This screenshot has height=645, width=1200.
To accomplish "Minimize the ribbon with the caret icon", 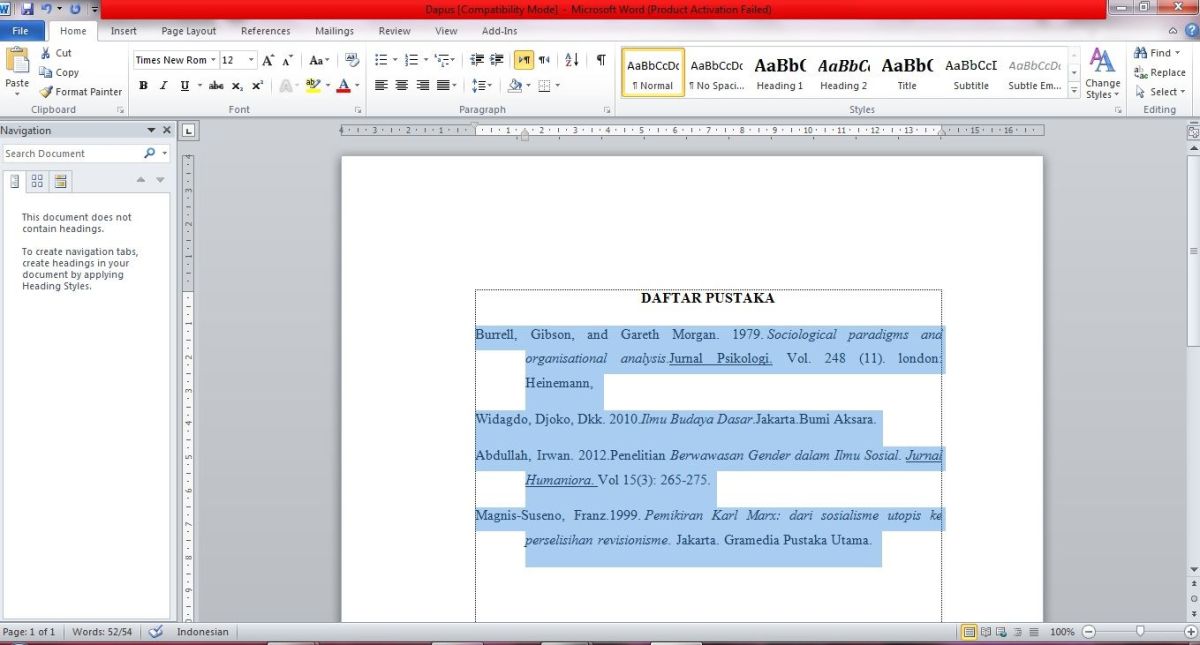I will [1171, 31].
